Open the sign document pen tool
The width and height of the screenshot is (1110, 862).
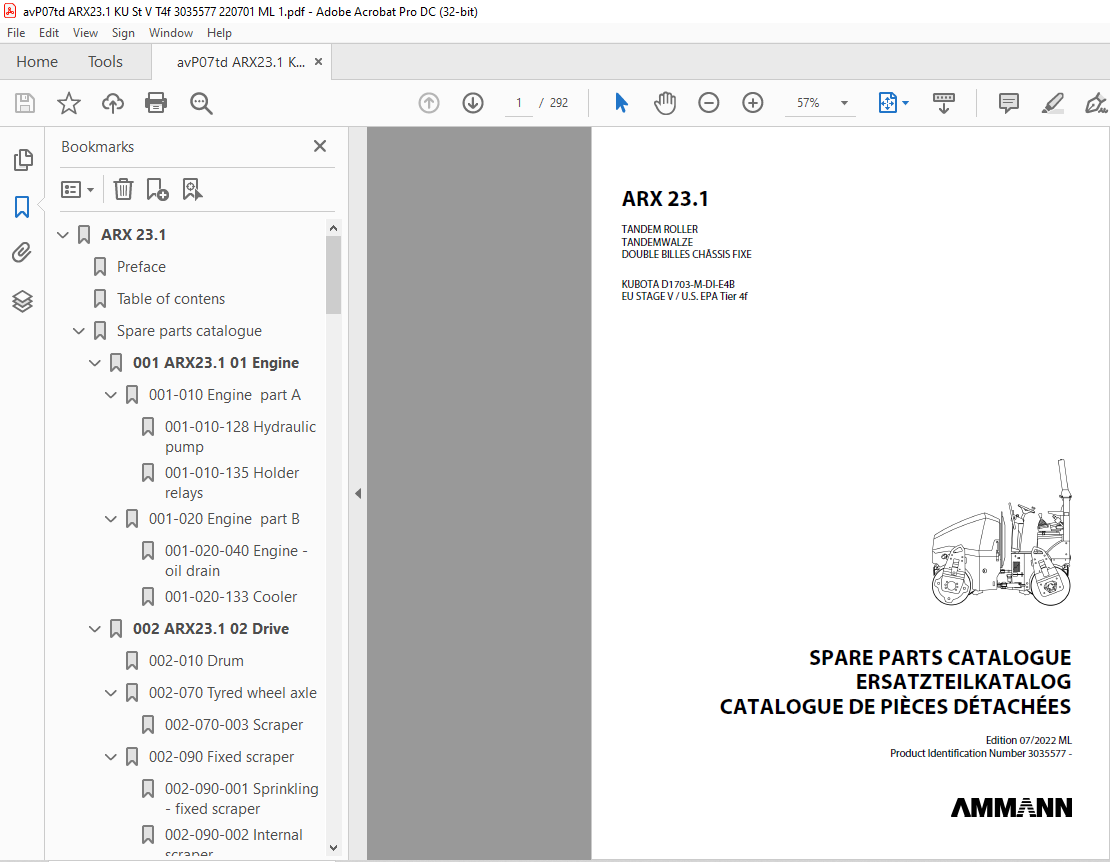click(x=1096, y=103)
